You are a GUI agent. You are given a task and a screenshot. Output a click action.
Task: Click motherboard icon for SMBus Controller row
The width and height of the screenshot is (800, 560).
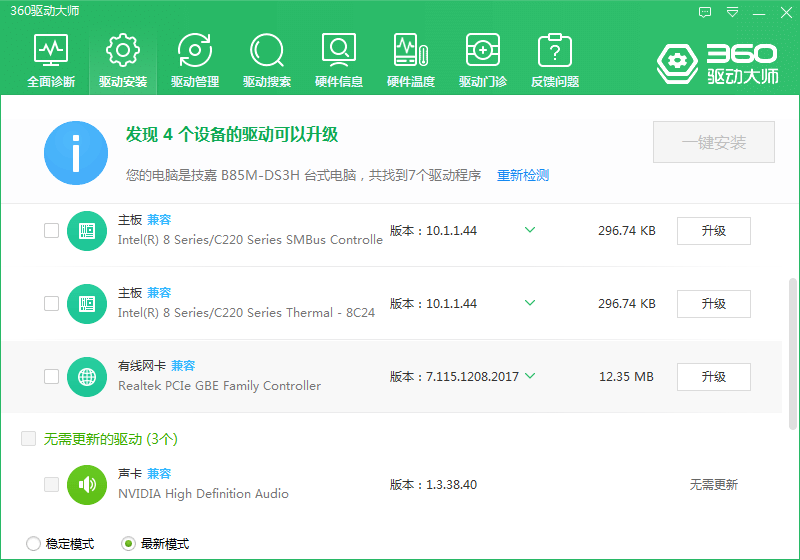coord(87,231)
